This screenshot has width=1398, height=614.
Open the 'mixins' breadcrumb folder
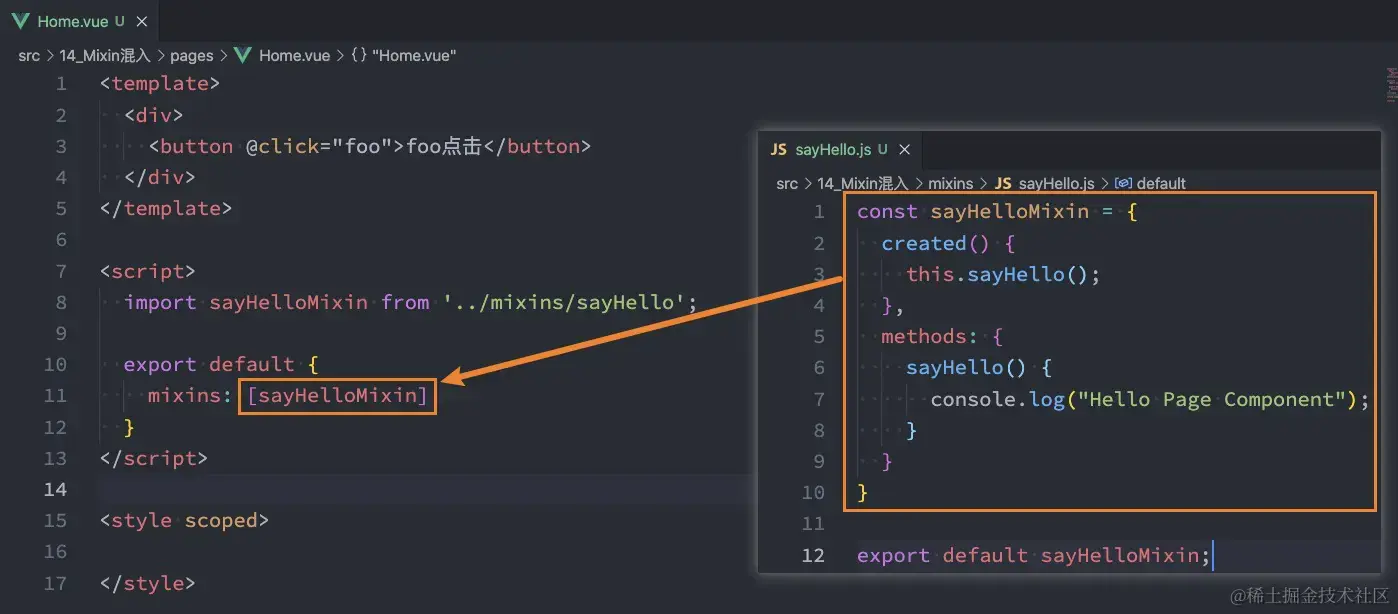(951, 184)
